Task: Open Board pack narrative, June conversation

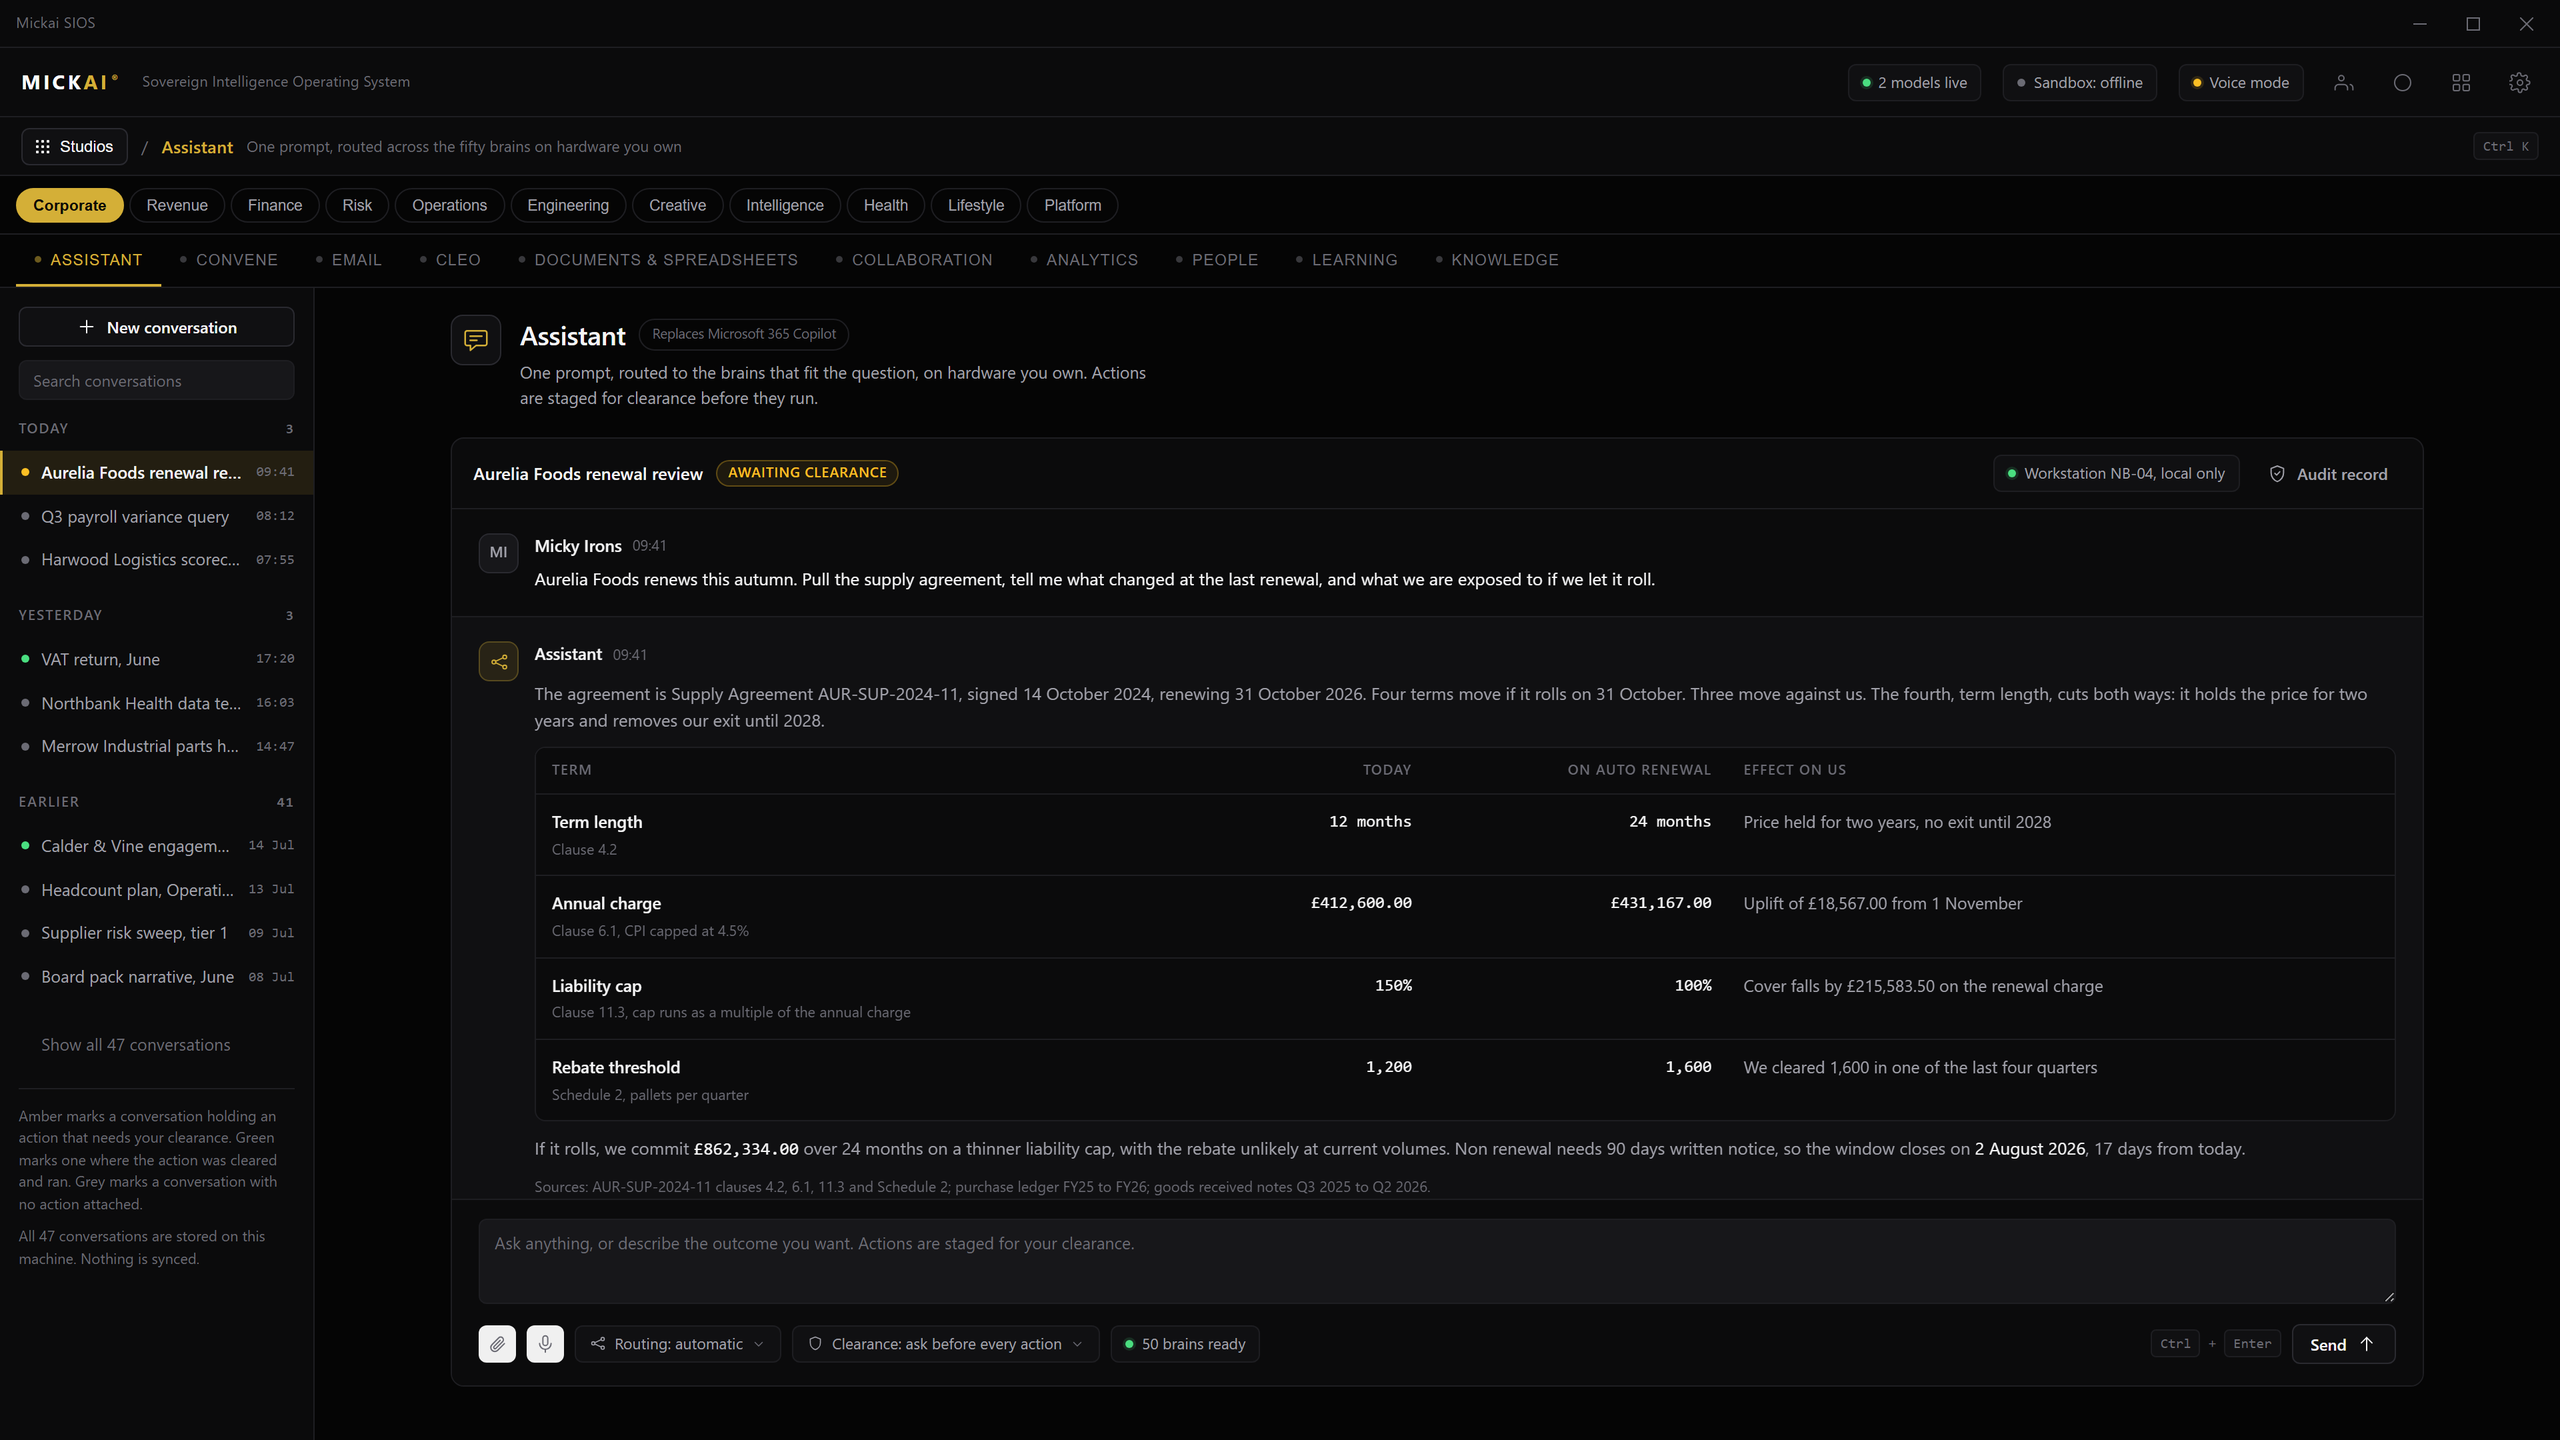Action: [x=157, y=977]
